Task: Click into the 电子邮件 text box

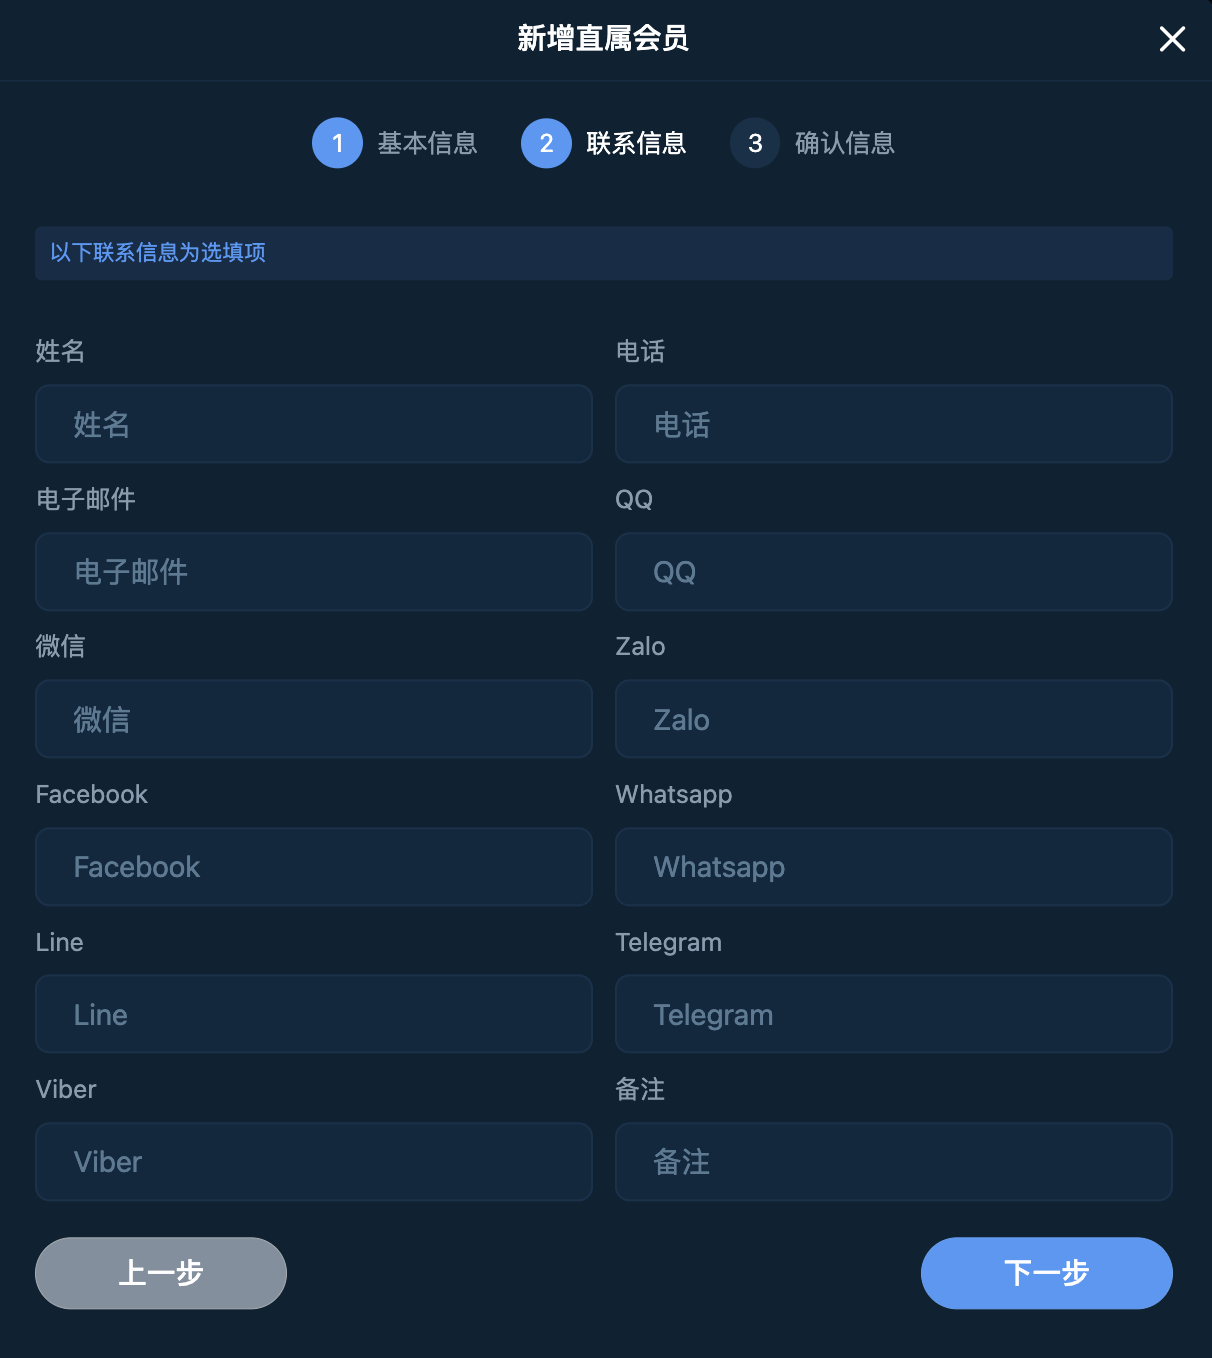Action: 314,572
